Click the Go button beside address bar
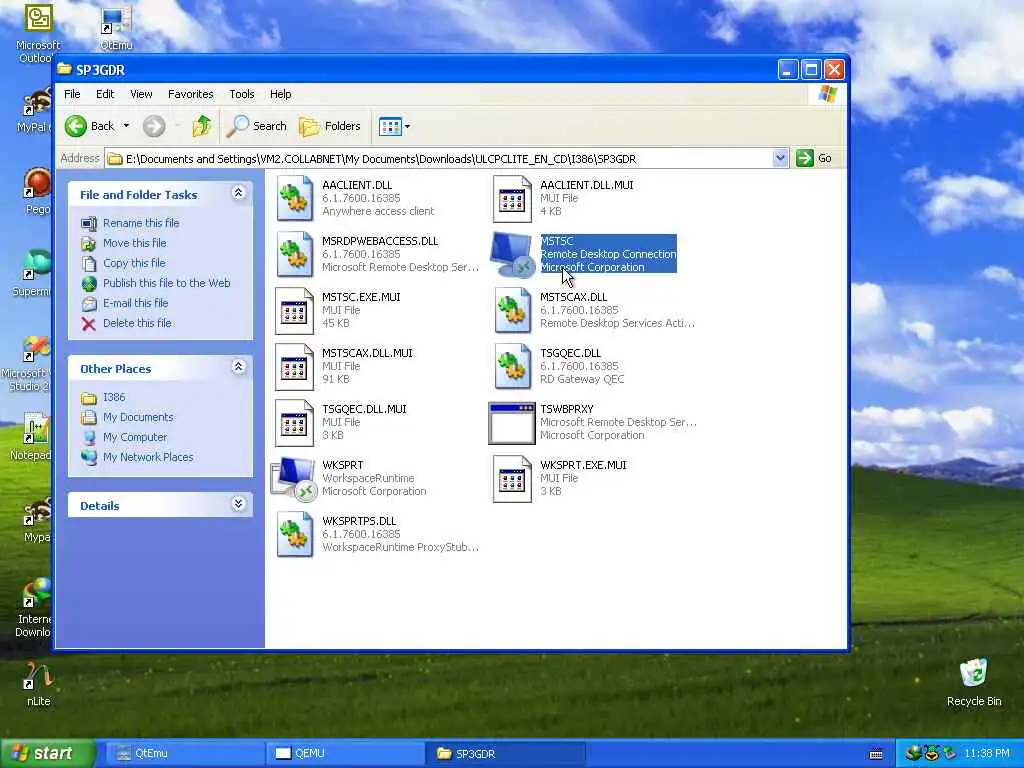Screen dimensions: 1024x768 coord(814,158)
